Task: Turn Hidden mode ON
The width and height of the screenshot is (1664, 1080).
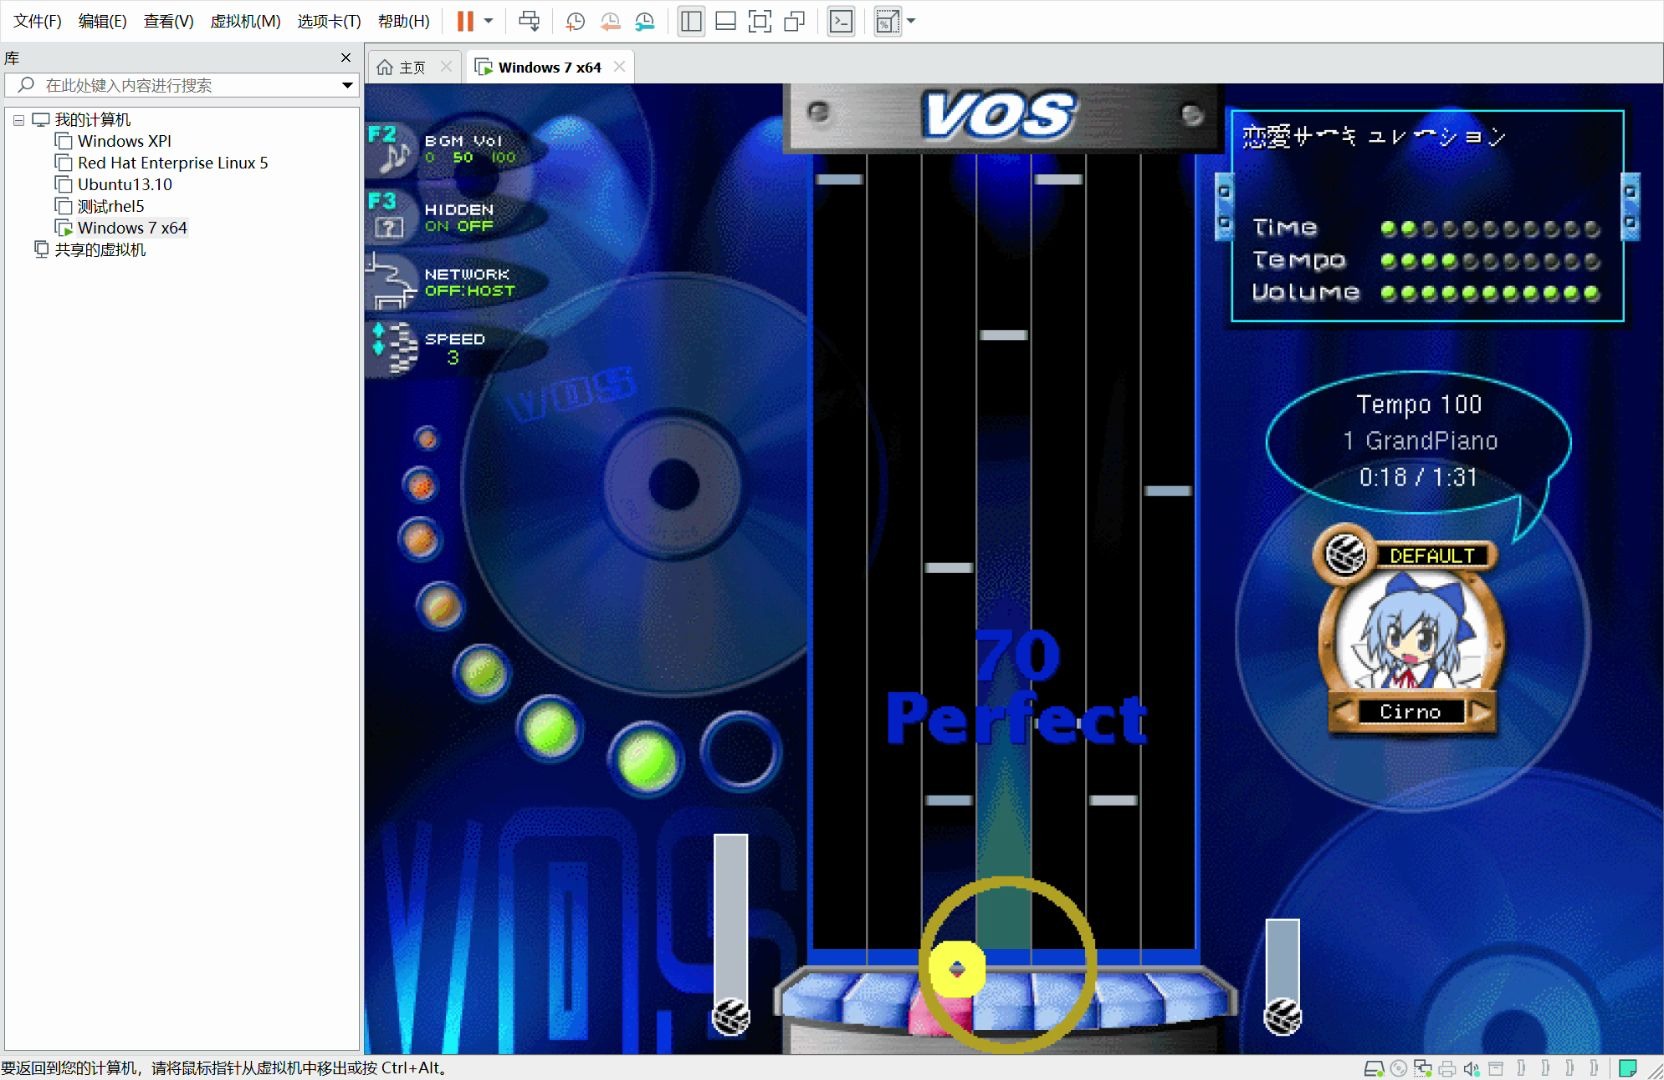Action: pos(437,226)
